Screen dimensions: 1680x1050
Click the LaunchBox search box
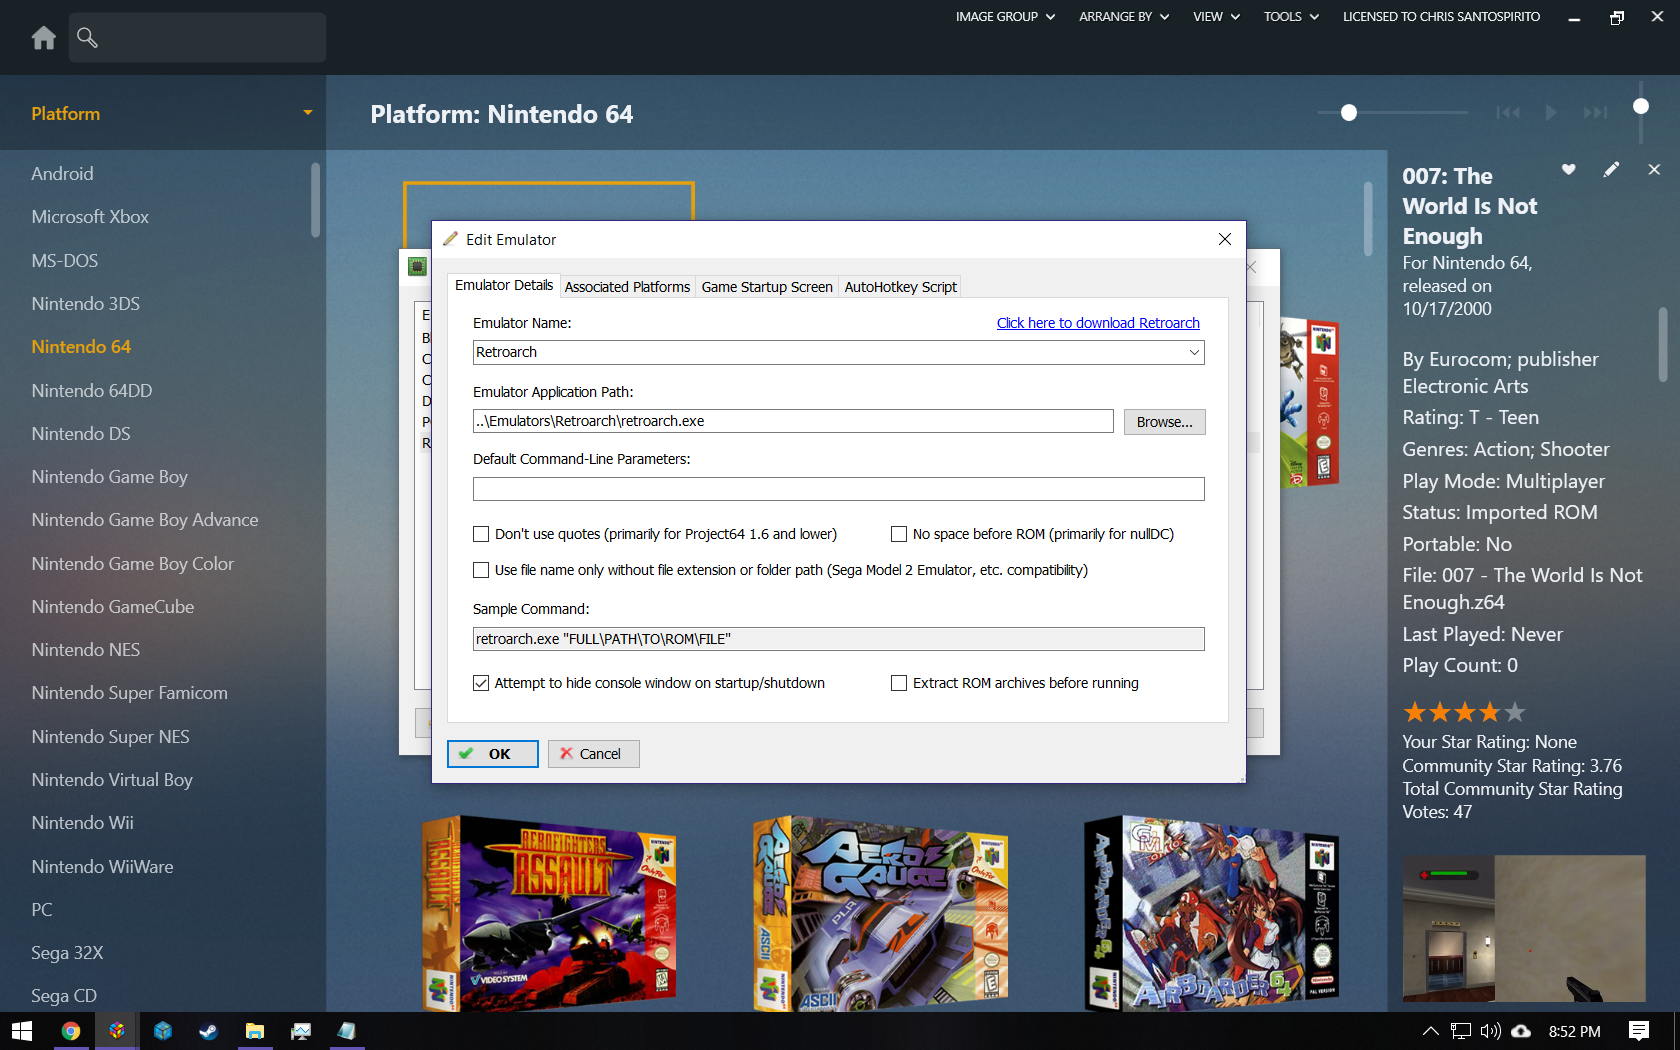197,38
